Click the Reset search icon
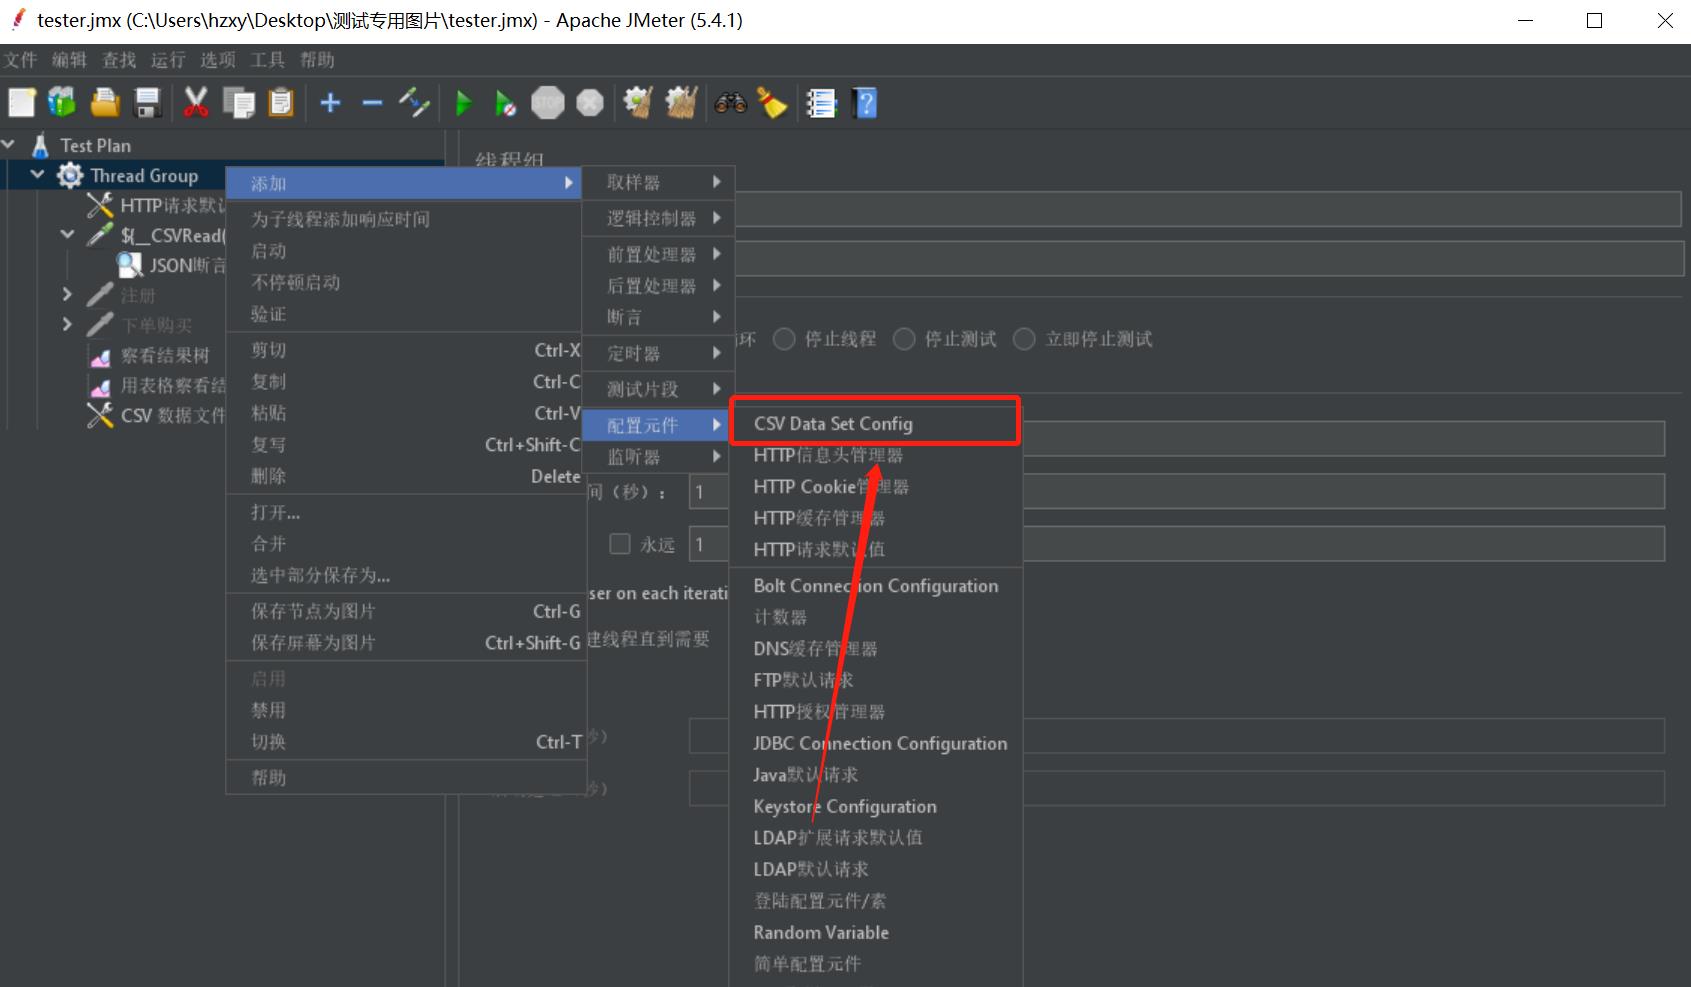The height and width of the screenshot is (987, 1691). (772, 102)
